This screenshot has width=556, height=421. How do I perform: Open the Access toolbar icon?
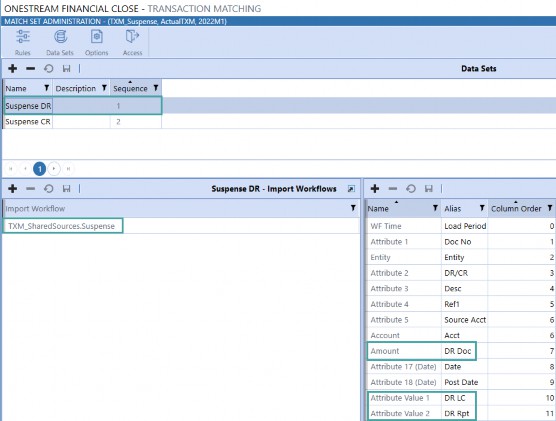[133, 43]
